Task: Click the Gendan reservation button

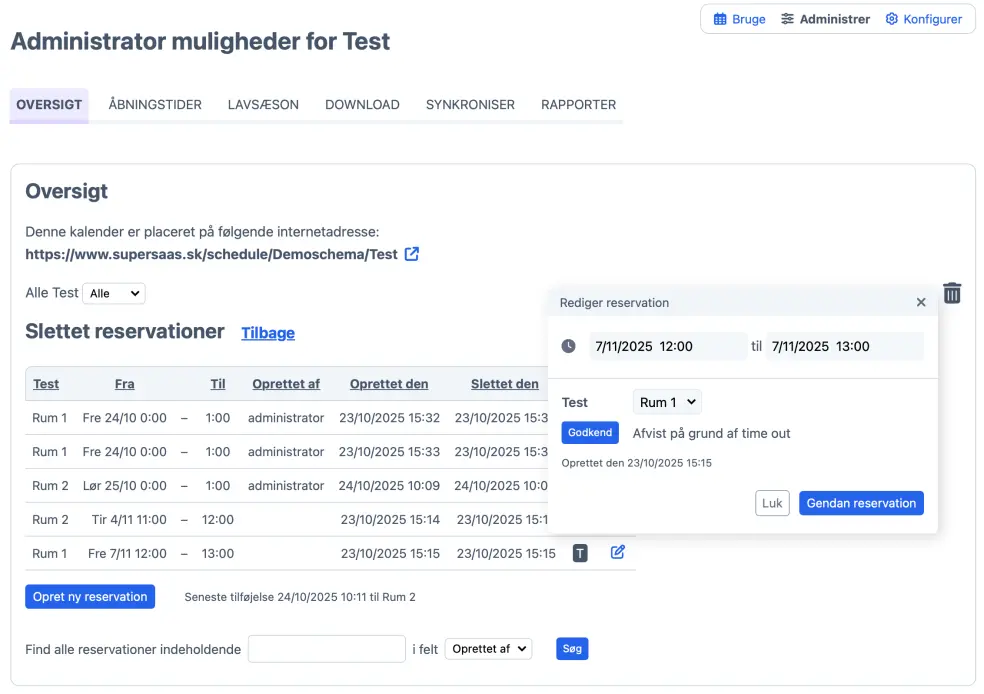Action: click(x=860, y=503)
